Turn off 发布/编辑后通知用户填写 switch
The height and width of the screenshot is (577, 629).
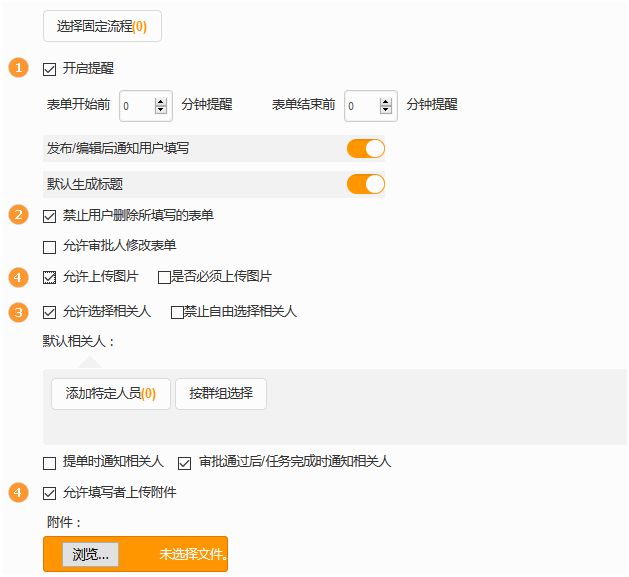coord(365,149)
